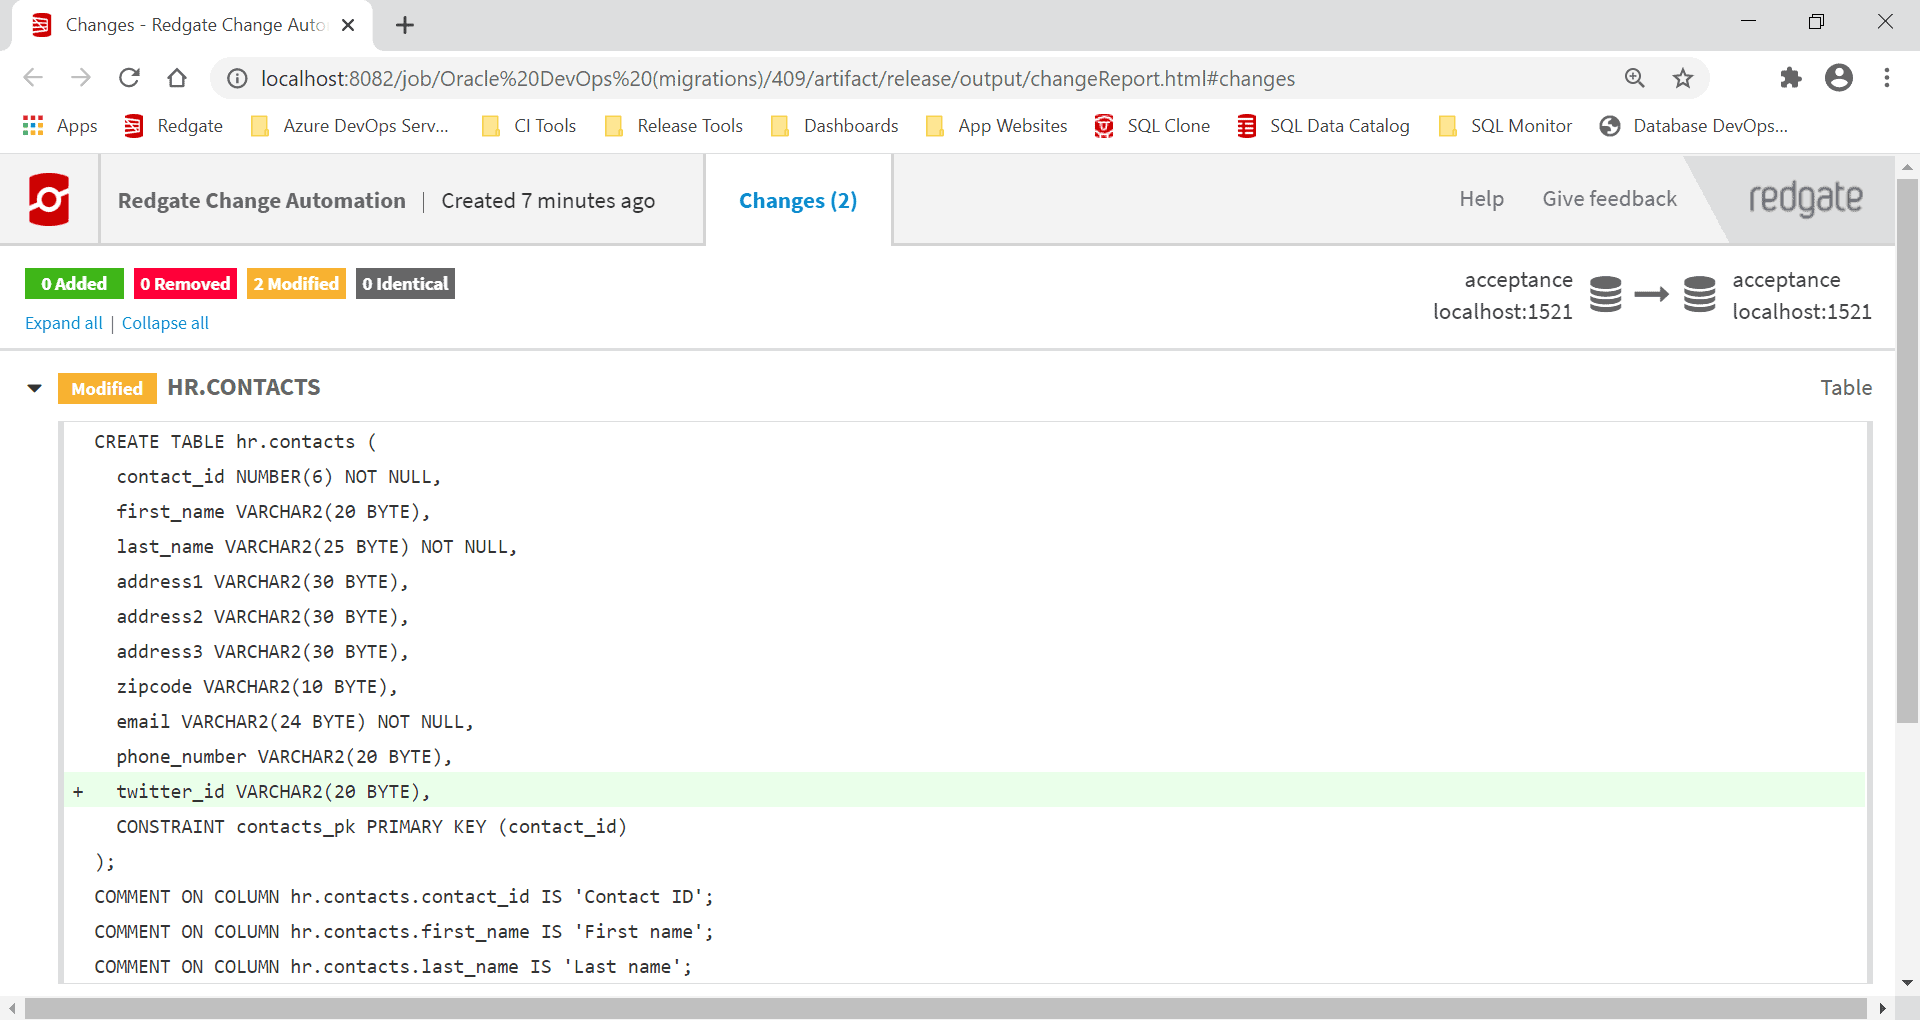This screenshot has height=1020, width=1920.
Task: Click the redgate wordmark in header
Action: [1805, 199]
